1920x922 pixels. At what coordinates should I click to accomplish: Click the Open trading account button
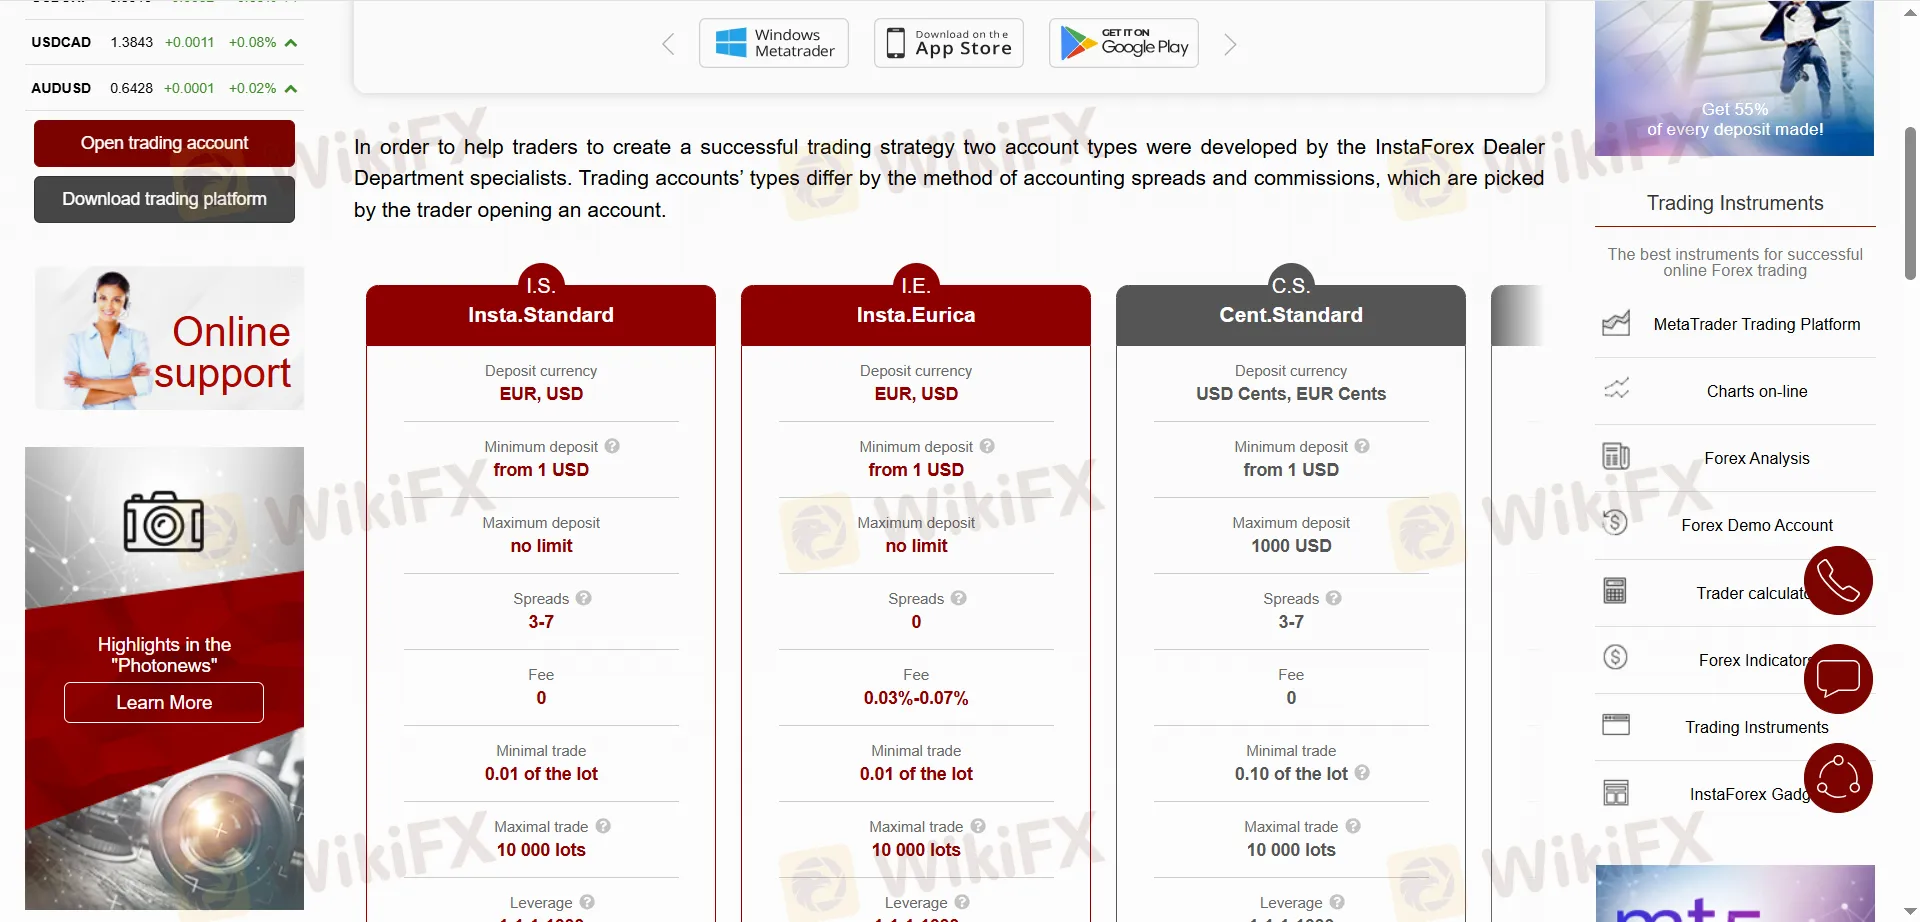164,143
